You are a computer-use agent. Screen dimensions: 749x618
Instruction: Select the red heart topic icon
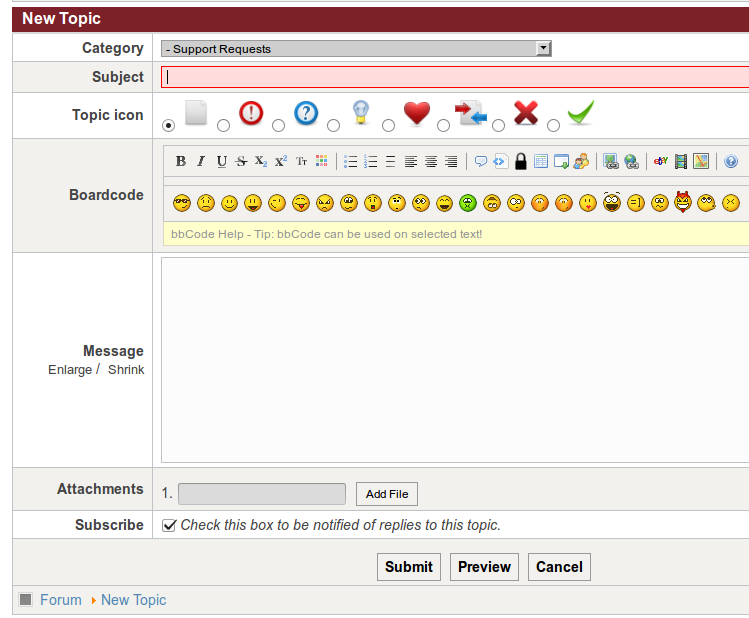pyautogui.click(x=388, y=126)
